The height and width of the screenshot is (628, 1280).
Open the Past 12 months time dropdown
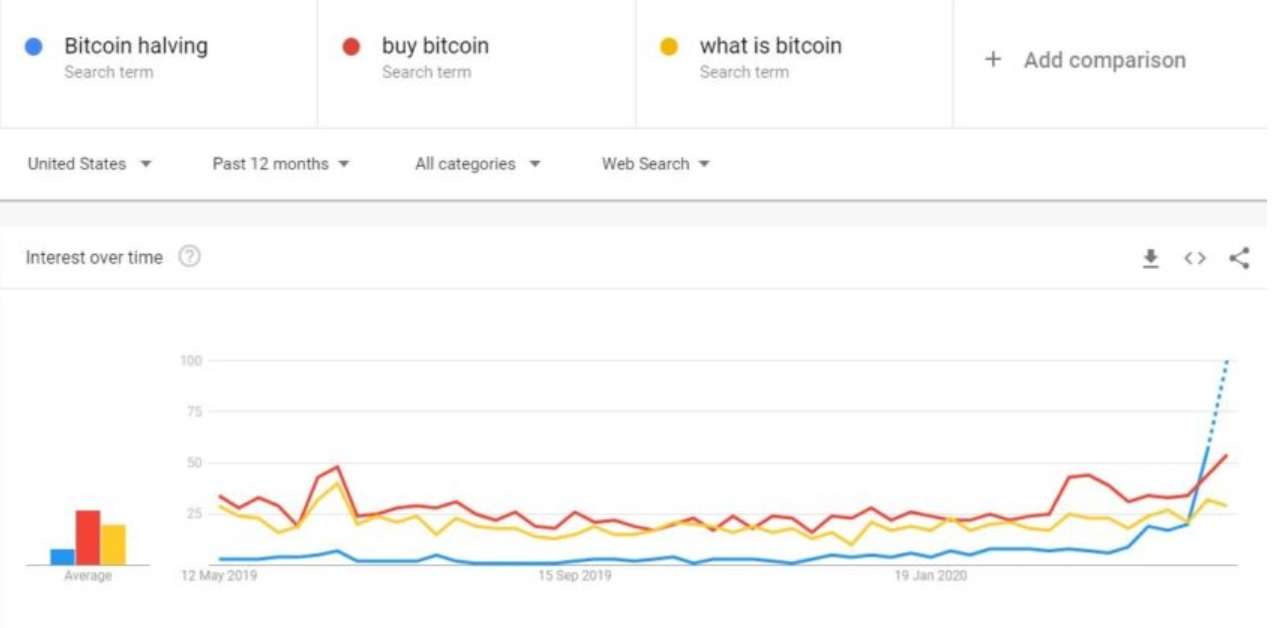pos(281,164)
